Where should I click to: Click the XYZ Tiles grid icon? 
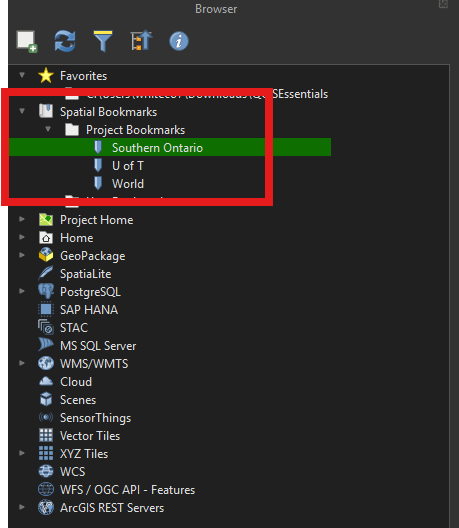click(x=46, y=453)
